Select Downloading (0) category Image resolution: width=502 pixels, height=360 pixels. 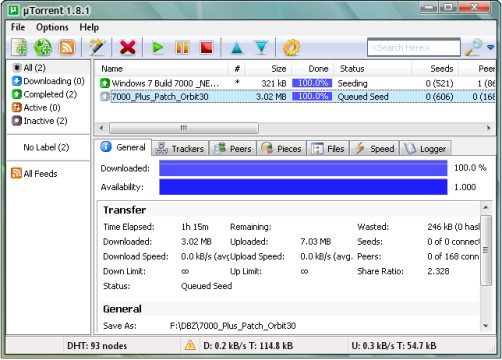point(49,81)
